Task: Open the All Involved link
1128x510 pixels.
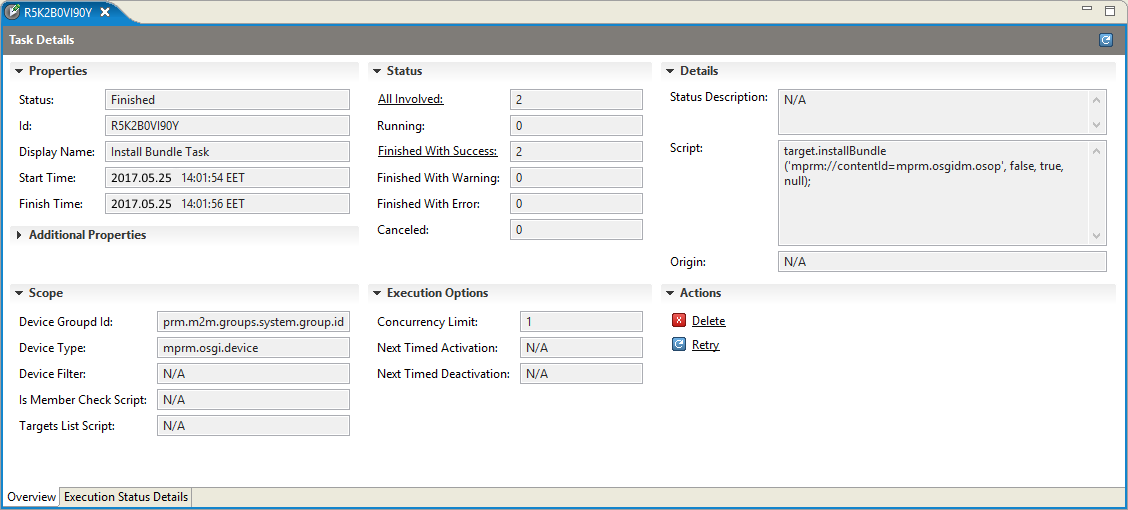Action: 411,99
